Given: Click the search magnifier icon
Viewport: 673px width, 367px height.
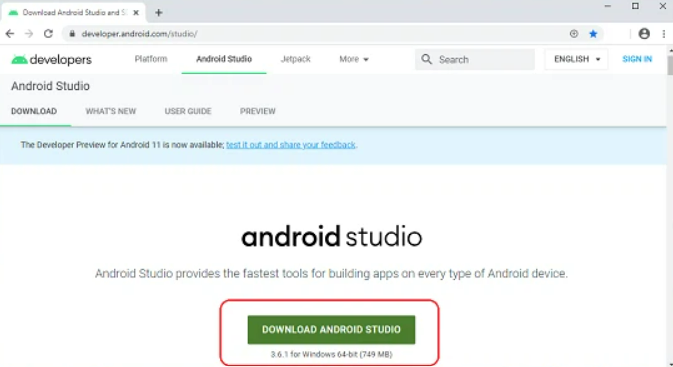Looking at the screenshot, I should tap(426, 59).
